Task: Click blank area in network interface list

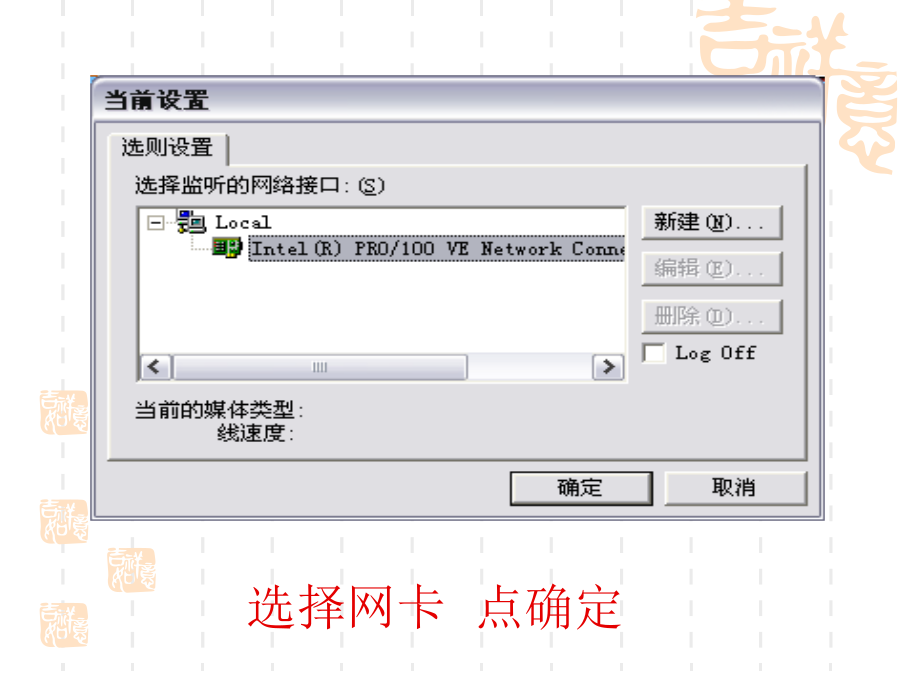Action: [x=382, y=307]
